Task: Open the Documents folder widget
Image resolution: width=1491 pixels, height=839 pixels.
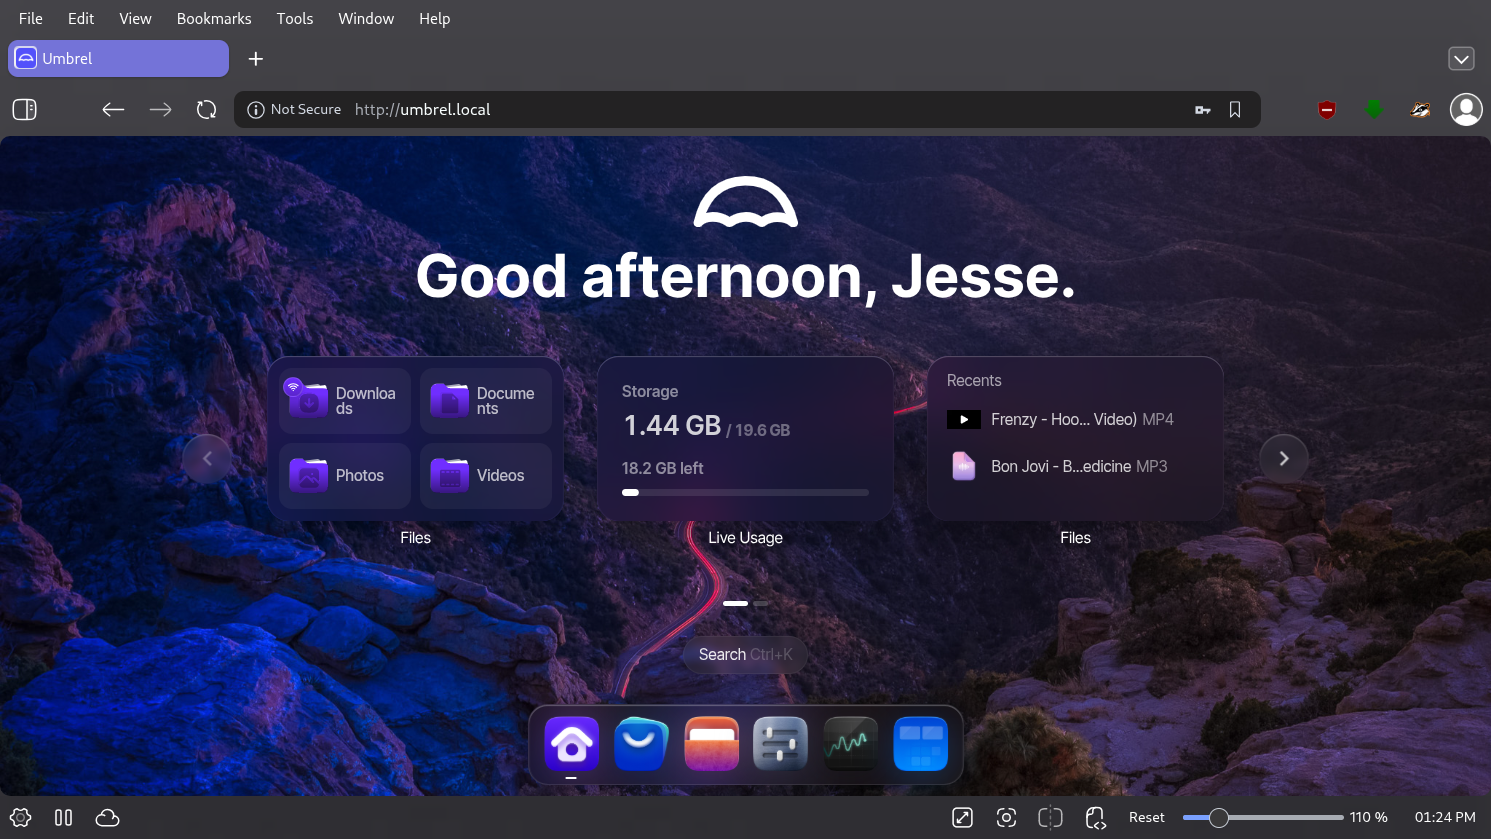Action: [x=486, y=401]
